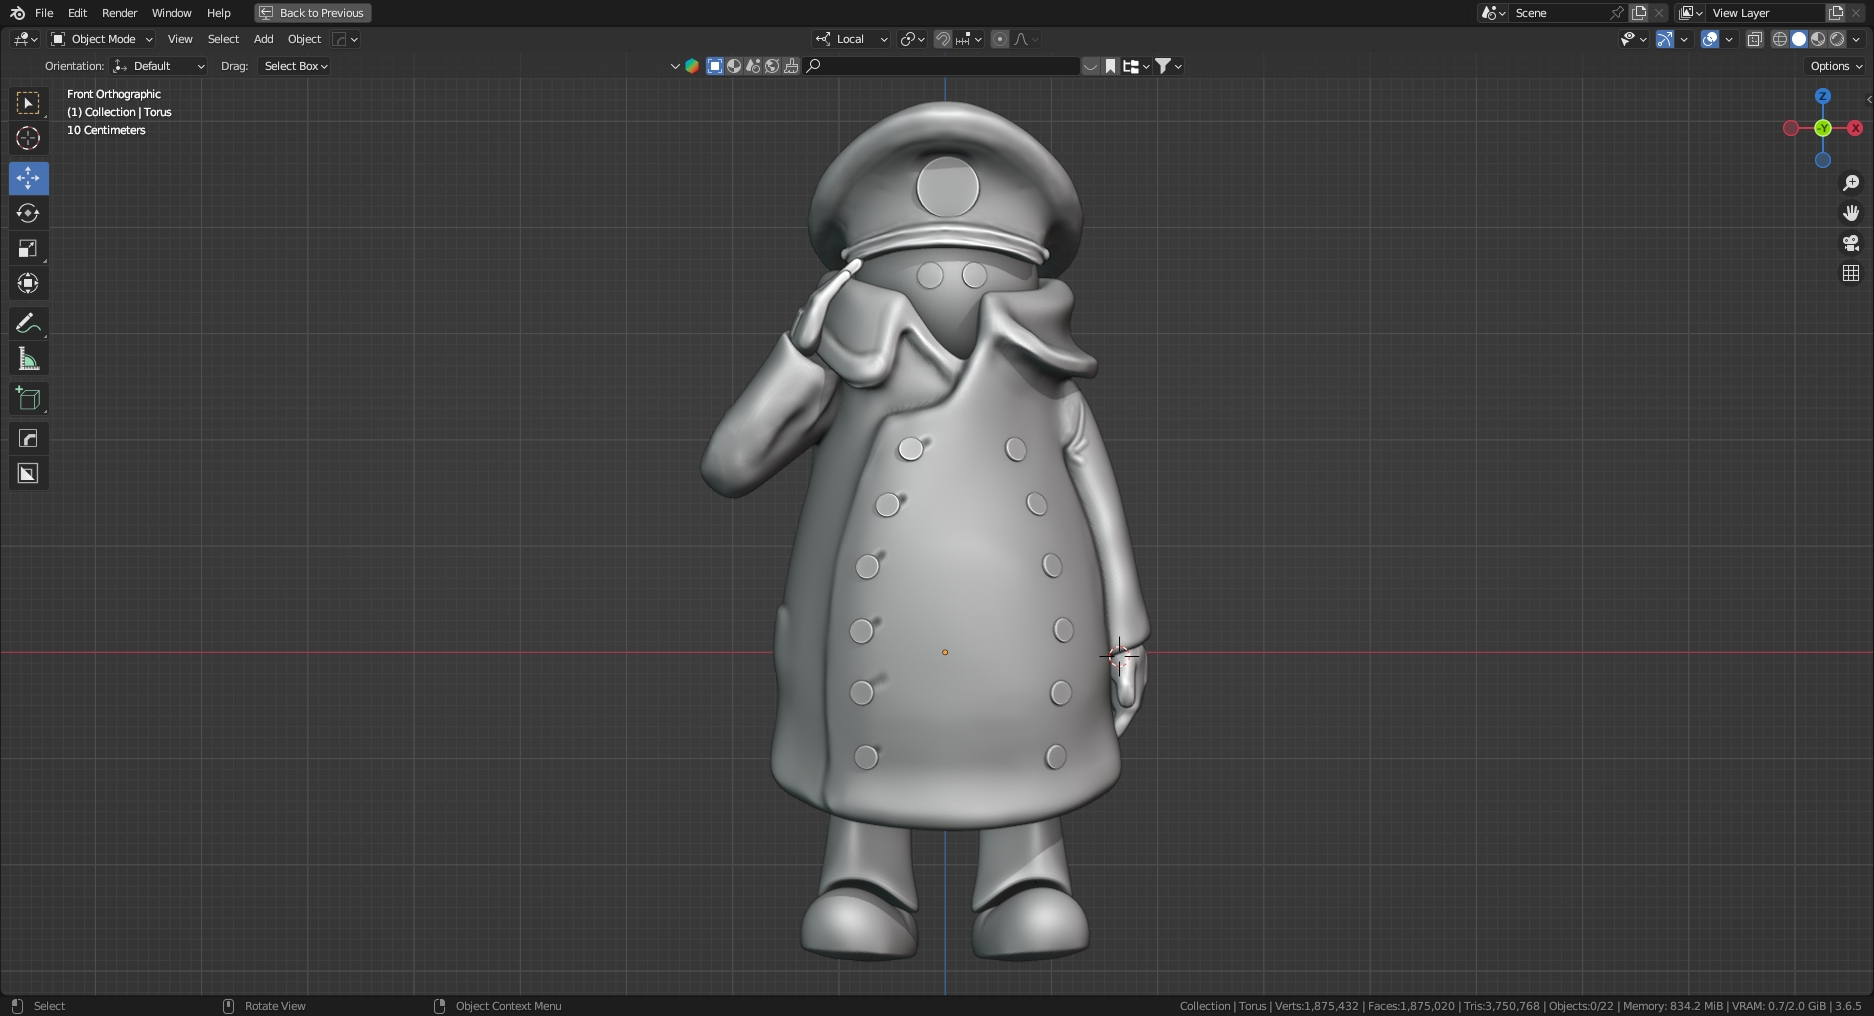Select the Select Box tool
This screenshot has width=1874, height=1016.
click(28, 103)
